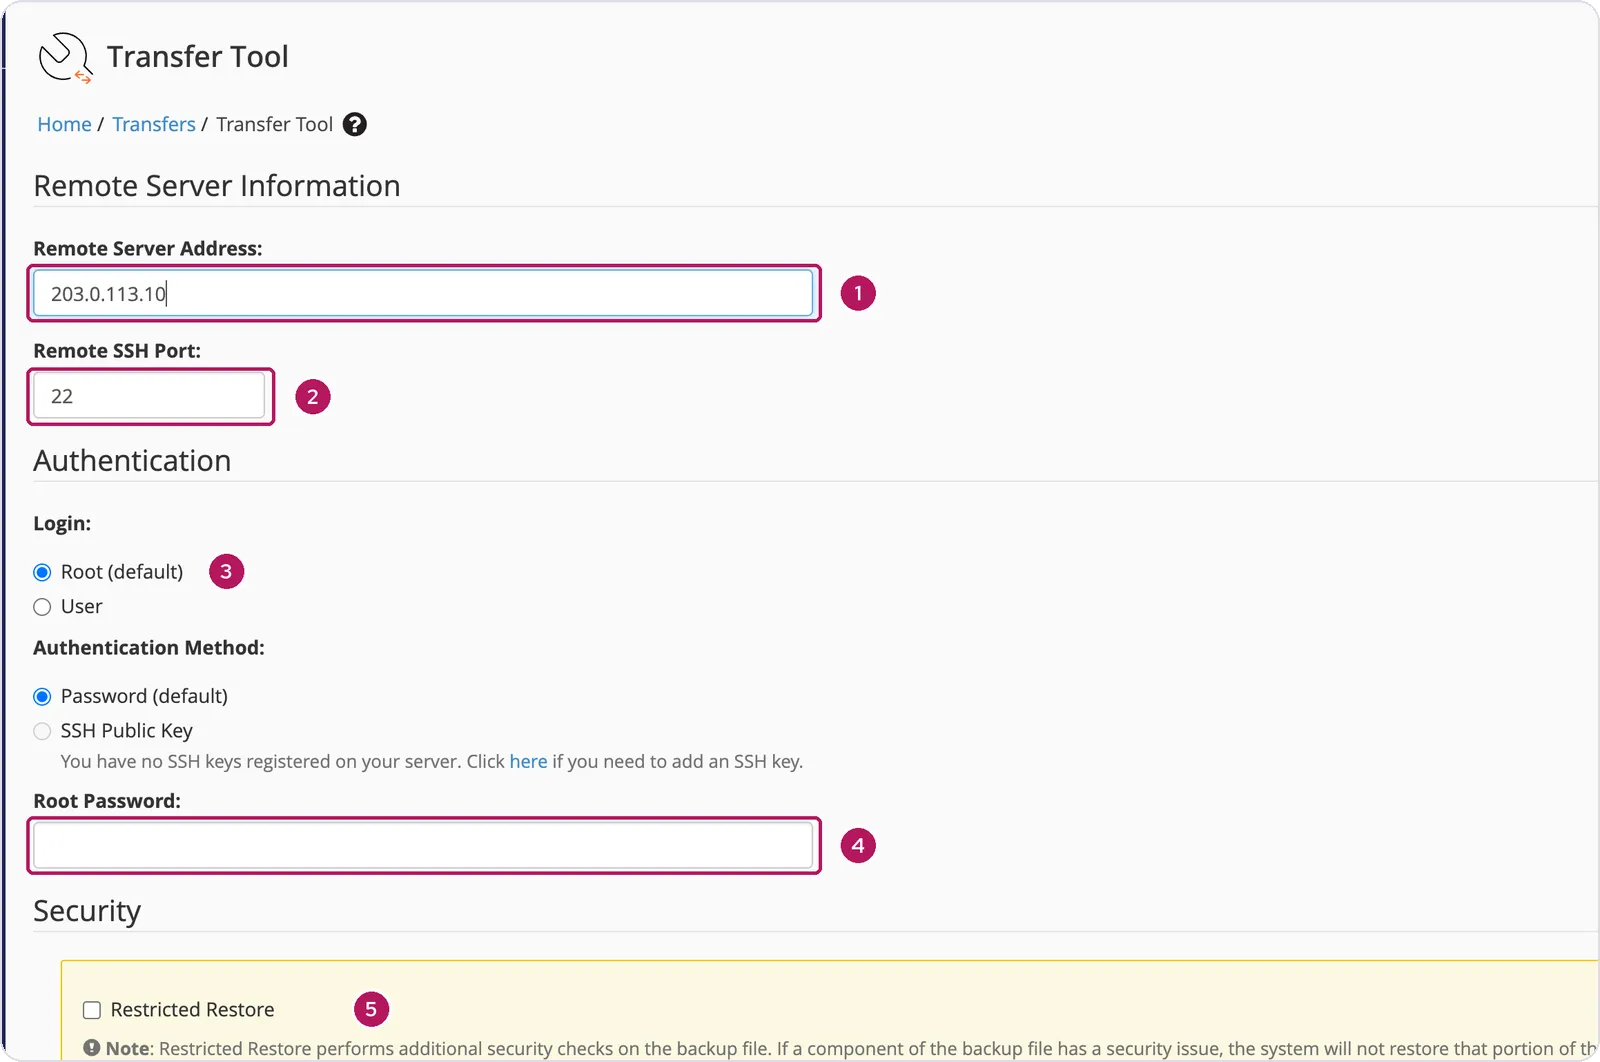This screenshot has width=1600, height=1062.
Task: Click the 'here' link to add SSH key
Action: (x=528, y=761)
